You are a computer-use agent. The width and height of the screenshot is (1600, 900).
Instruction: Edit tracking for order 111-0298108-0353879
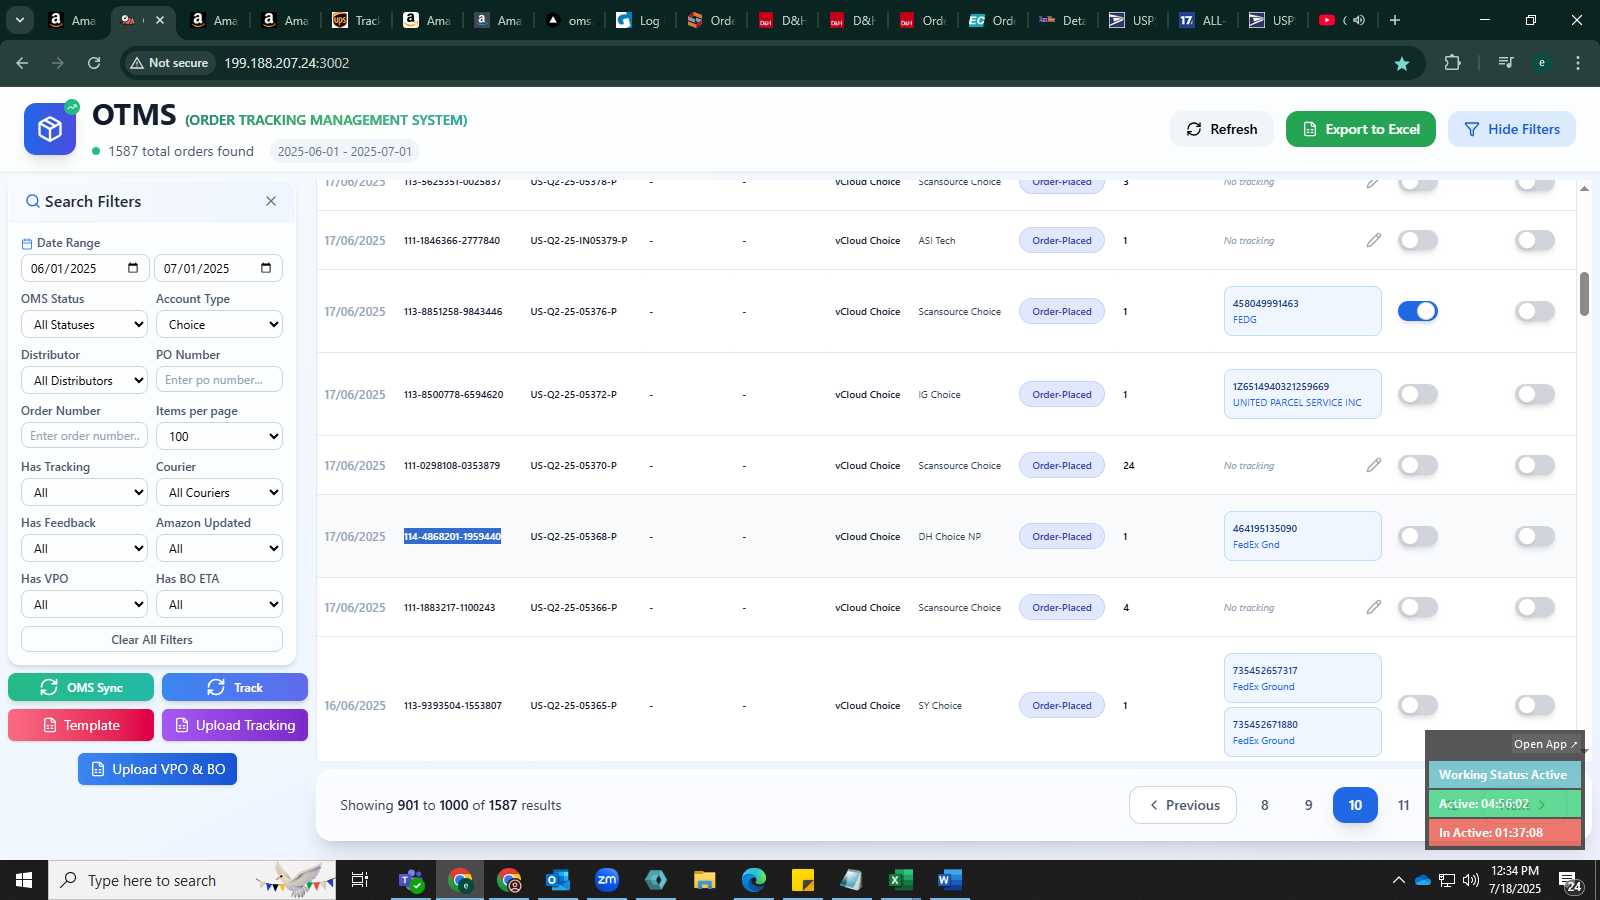pyautogui.click(x=1374, y=465)
